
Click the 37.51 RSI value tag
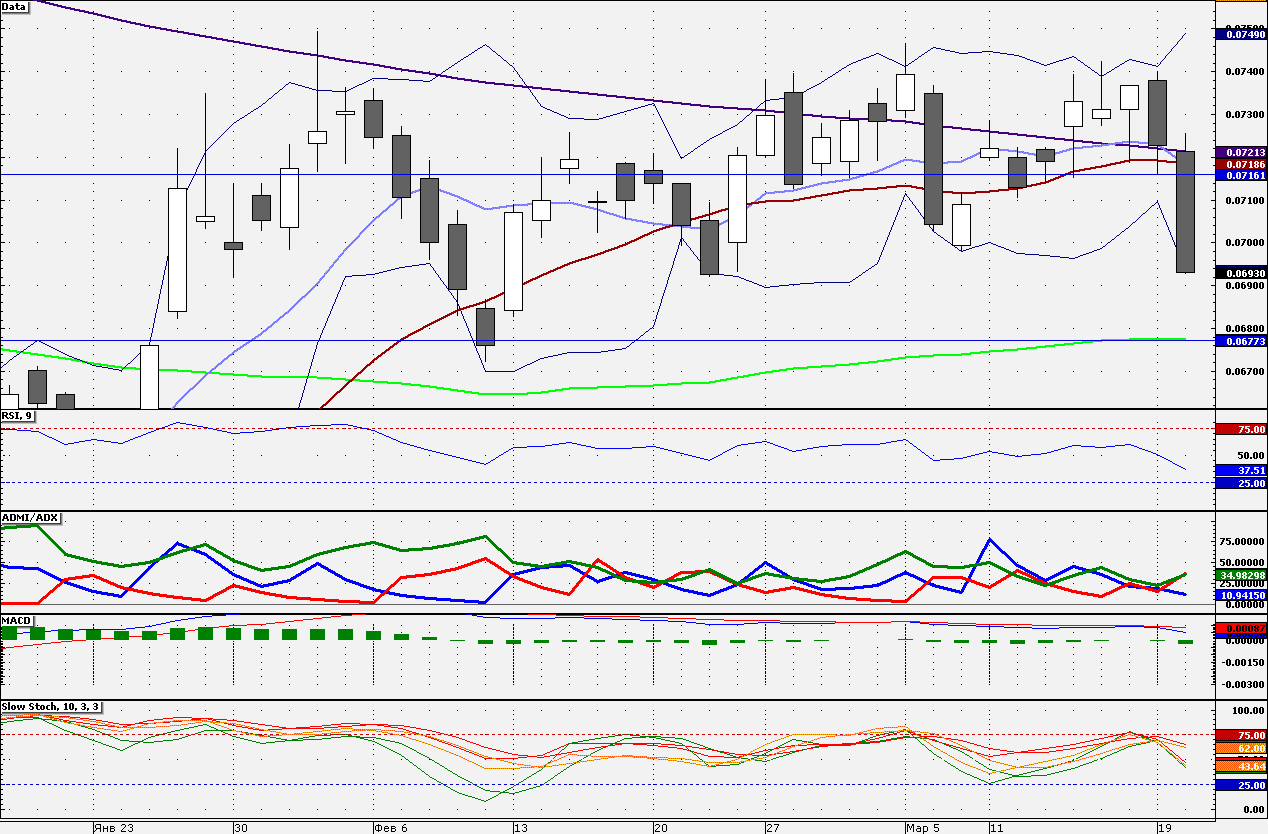tap(1240, 470)
